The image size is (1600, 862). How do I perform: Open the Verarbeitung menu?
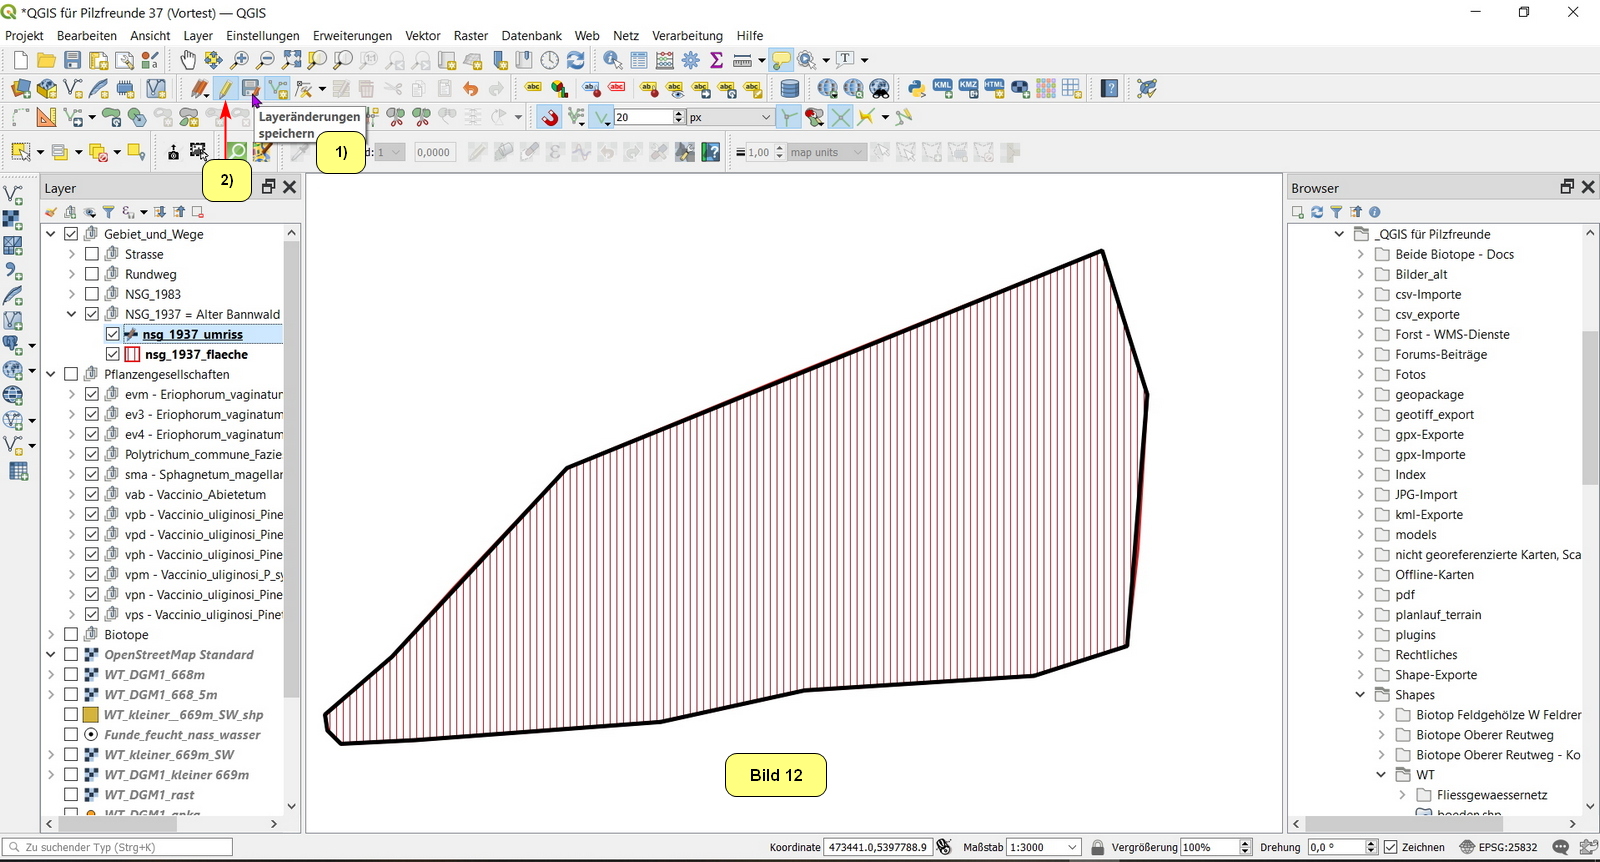click(687, 35)
